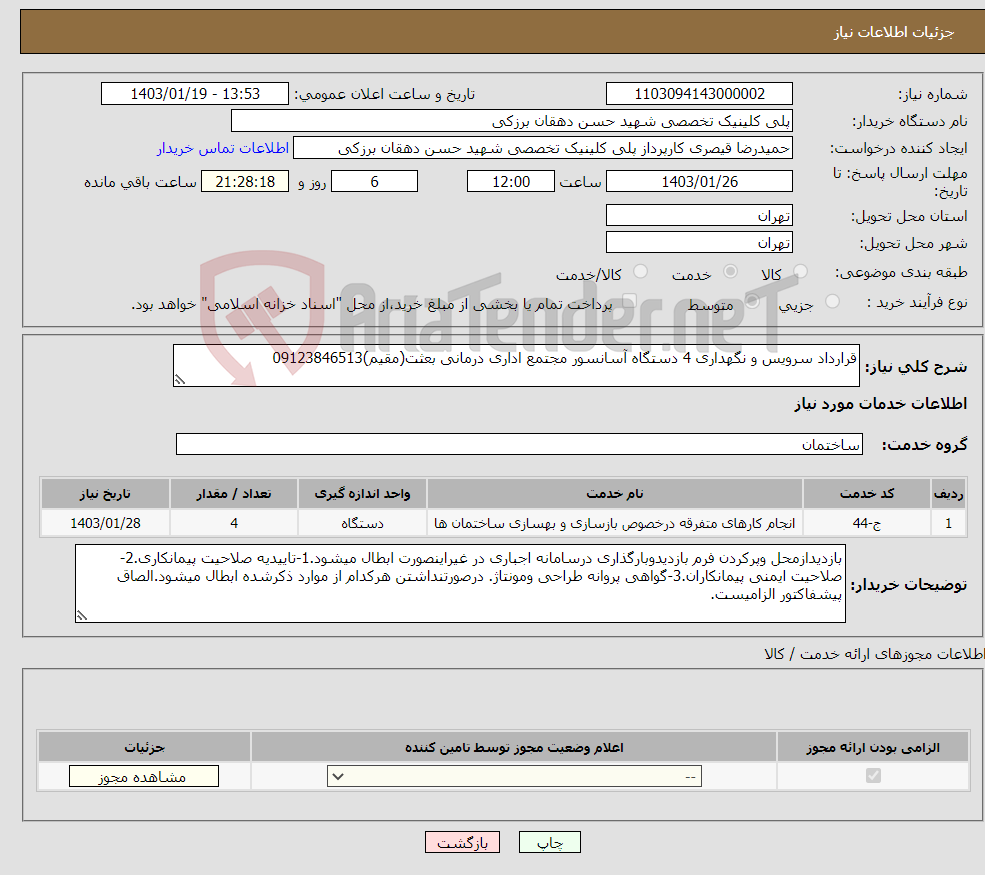Click the اطلاعات خدمات مورد نیاز heading
This screenshot has width=985, height=875.
(x=880, y=404)
